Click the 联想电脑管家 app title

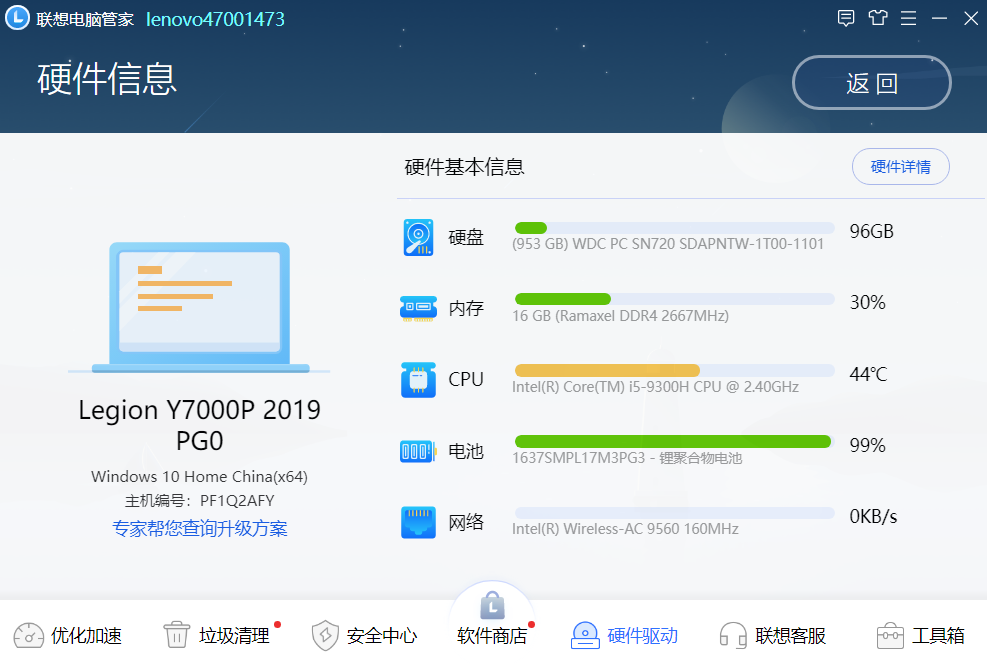[85, 20]
